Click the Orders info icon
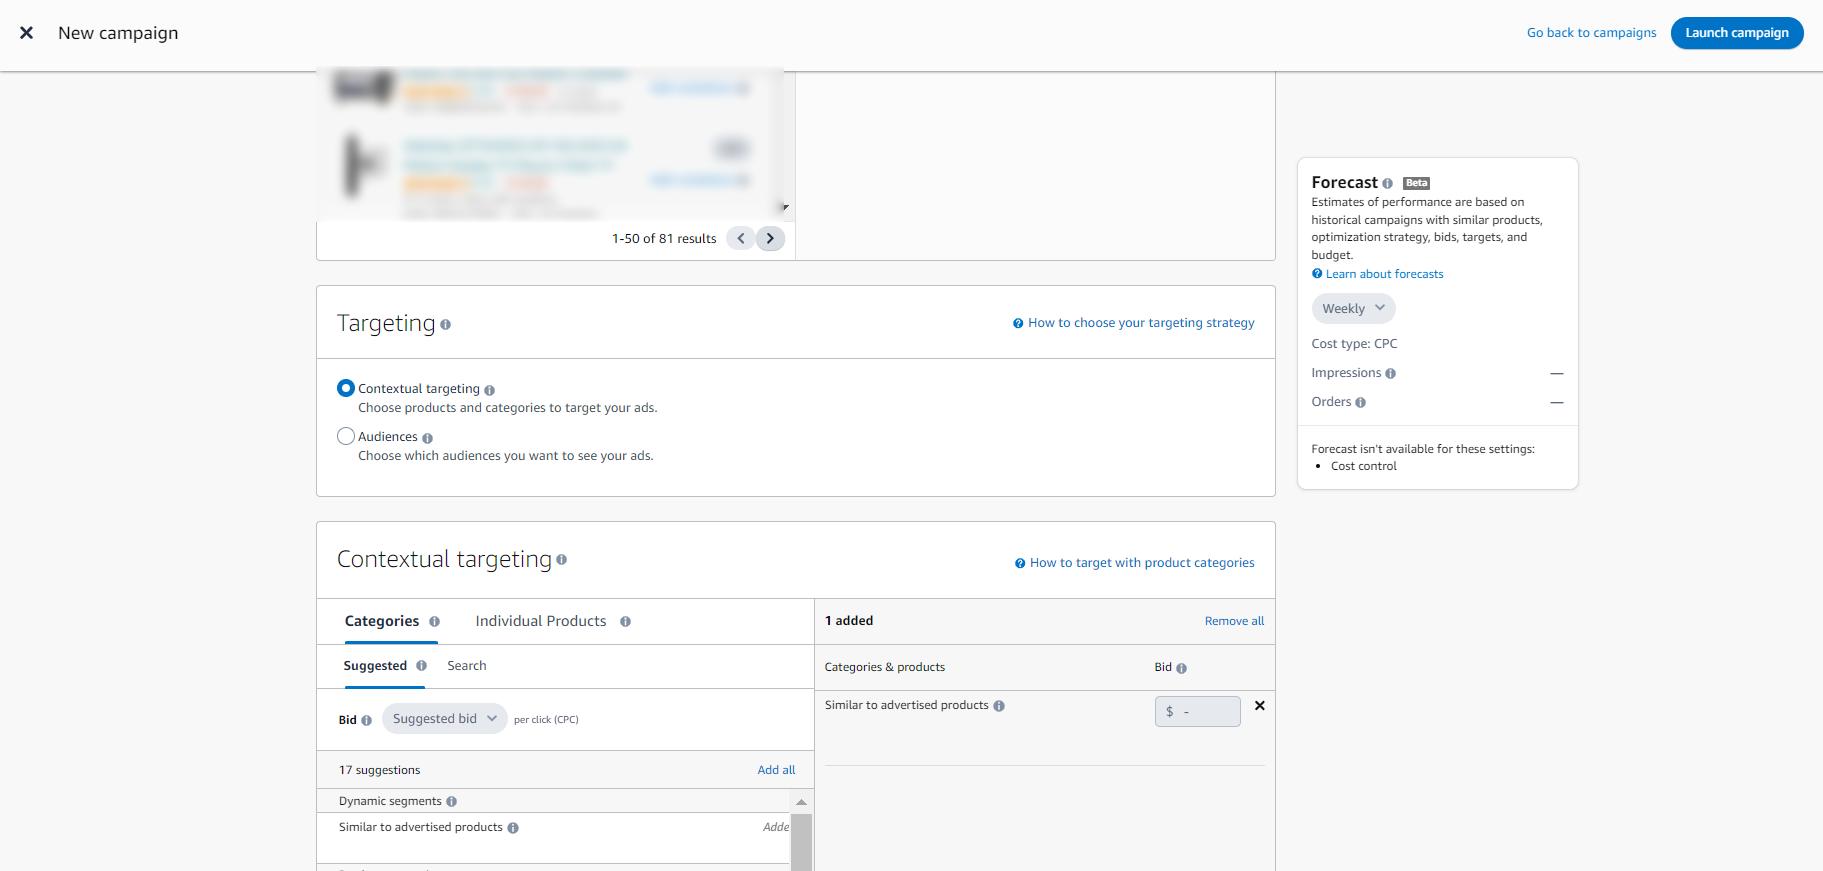The height and width of the screenshot is (871, 1823). tap(1360, 402)
